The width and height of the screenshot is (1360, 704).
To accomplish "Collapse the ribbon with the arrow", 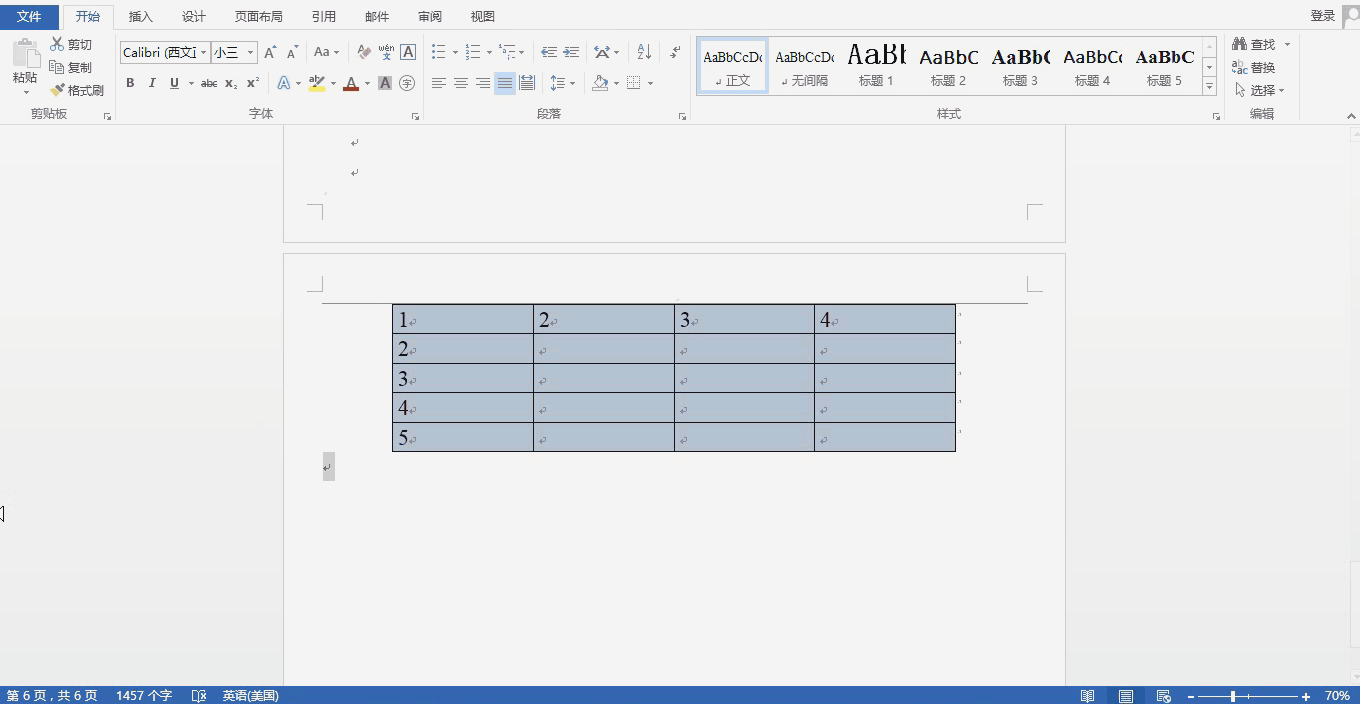I will pos(1350,117).
